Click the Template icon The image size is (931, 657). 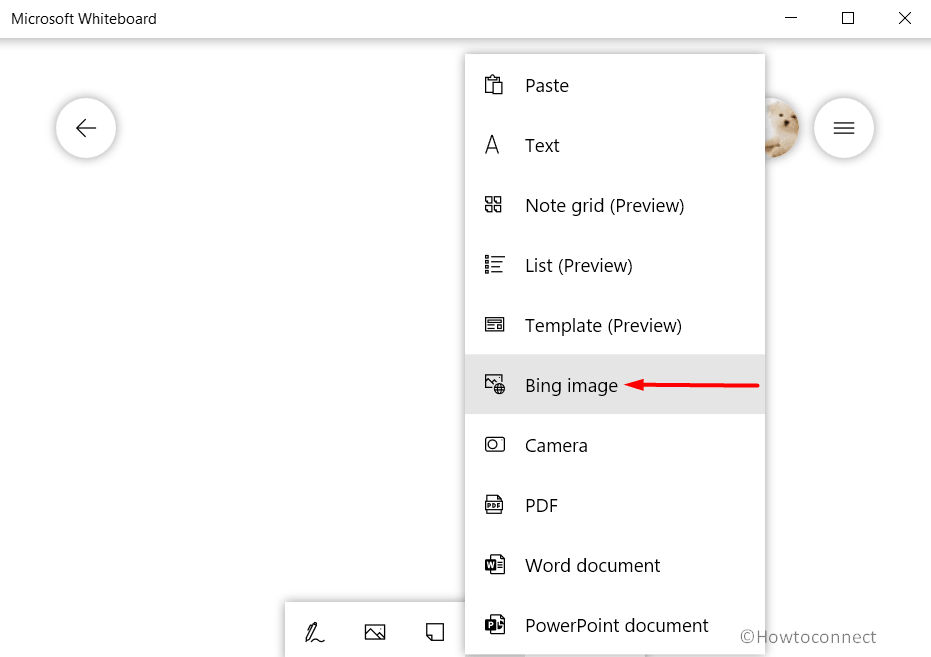tap(494, 325)
